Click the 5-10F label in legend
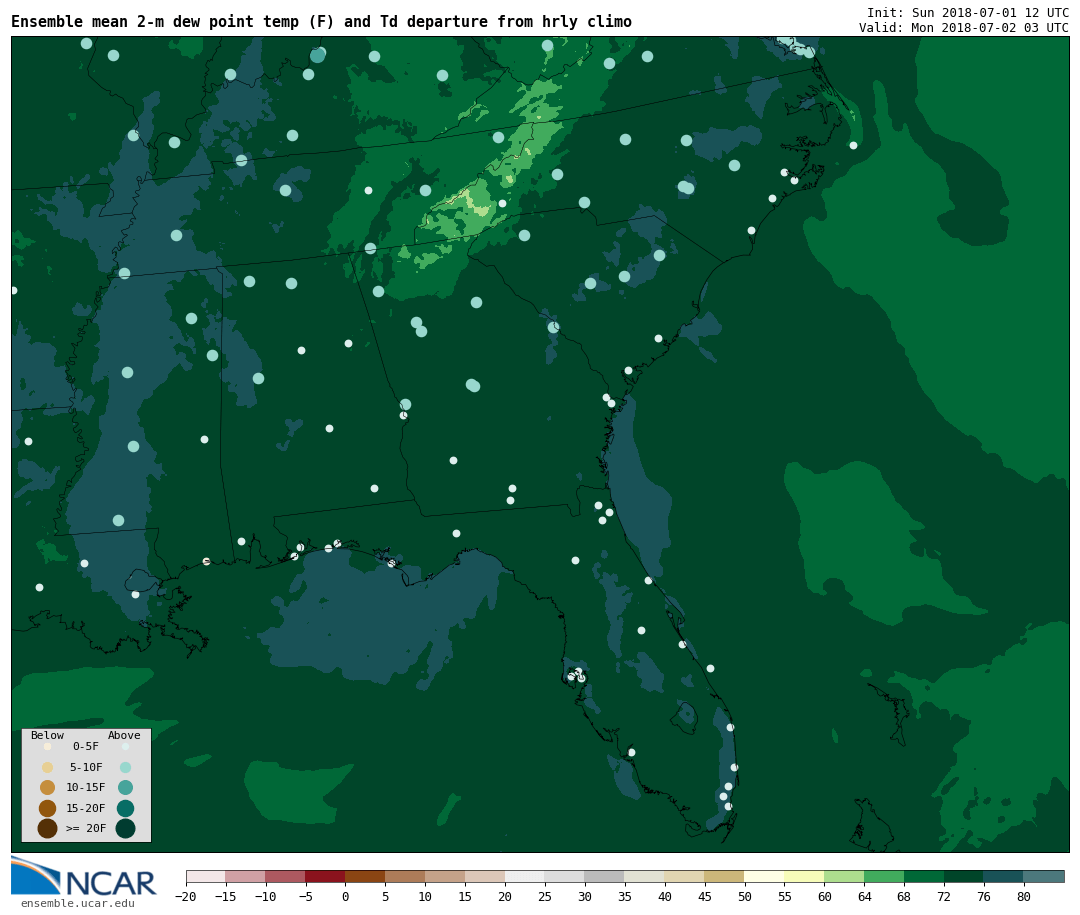 pyautogui.click(x=86, y=767)
